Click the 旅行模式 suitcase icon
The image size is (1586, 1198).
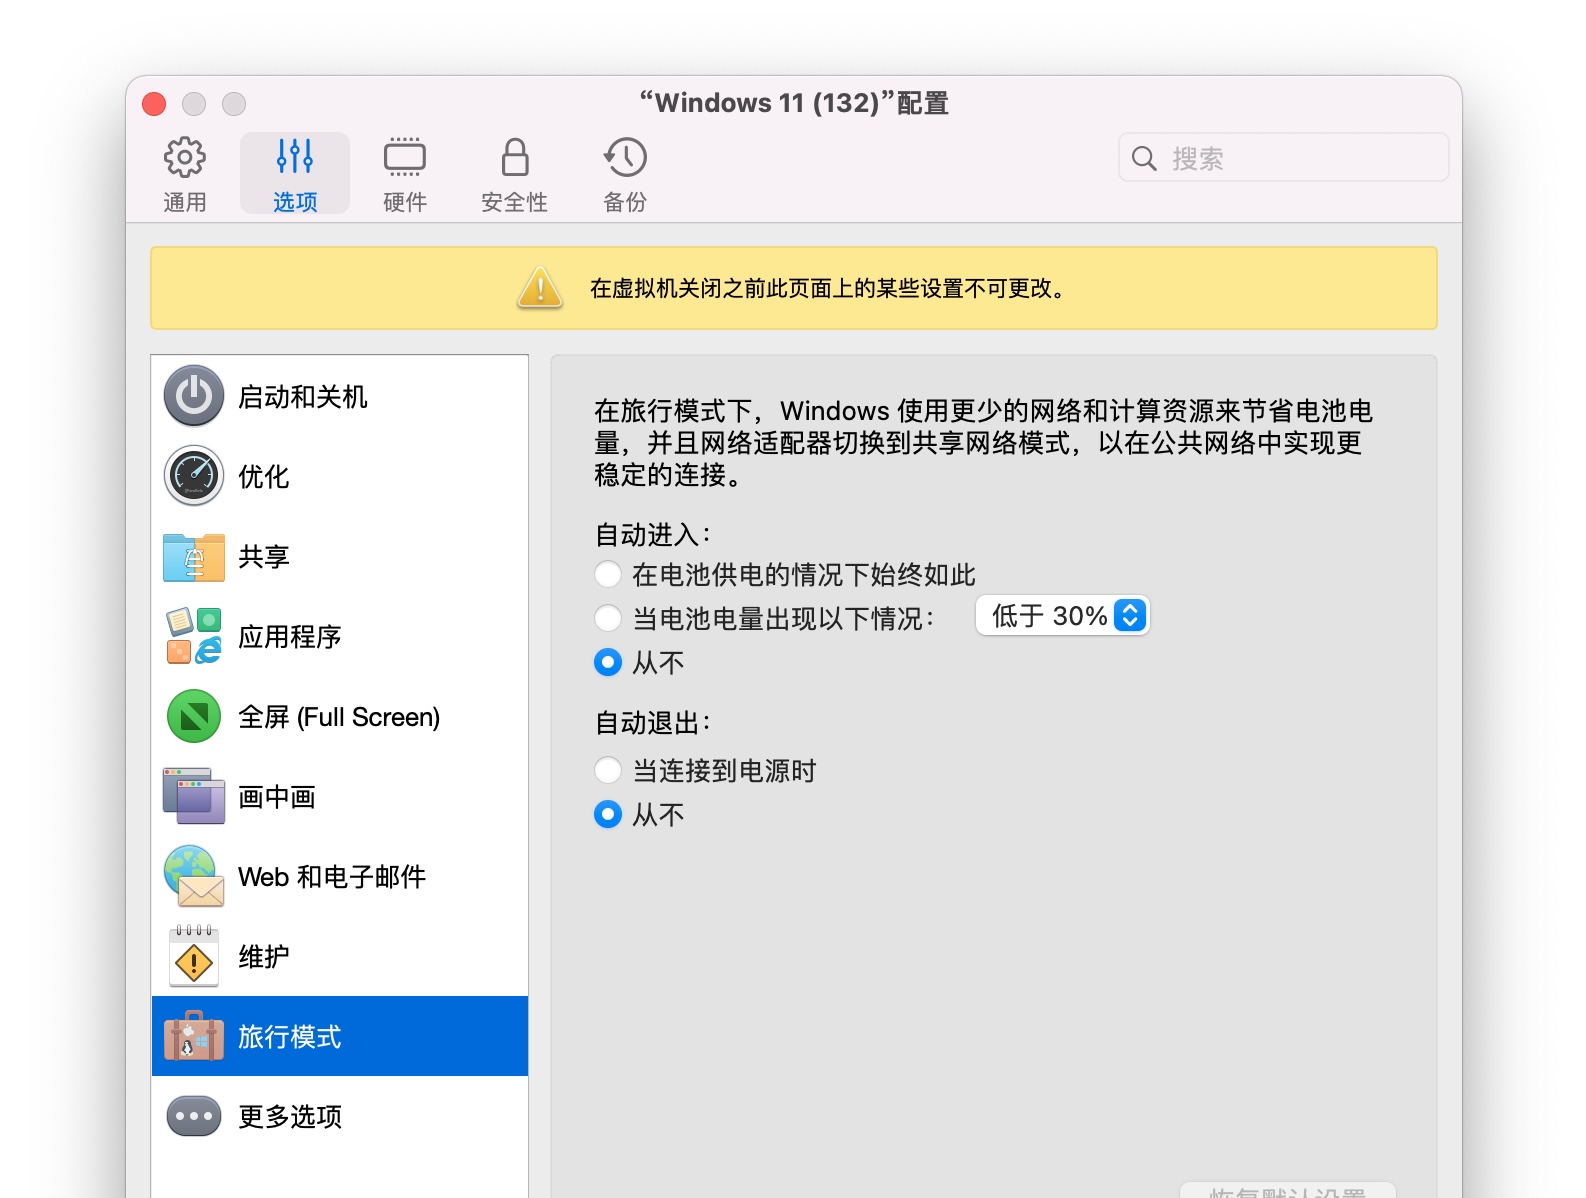(x=194, y=1036)
